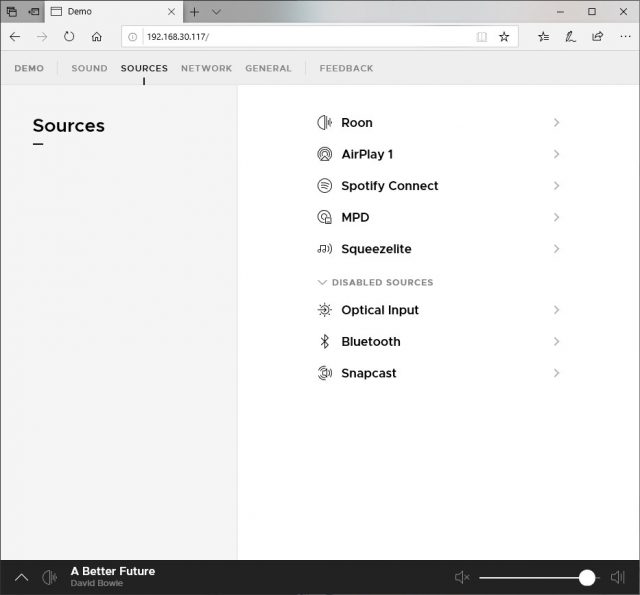Viewport: 640px width, 595px height.
Task: Click the volume slider knob
Action: [x=587, y=577]
